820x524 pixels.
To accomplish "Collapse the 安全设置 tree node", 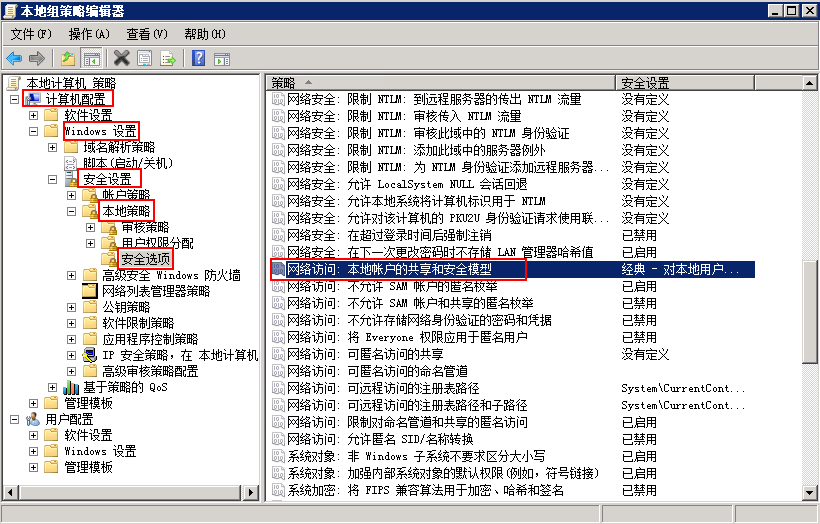I will pos(52,179).
